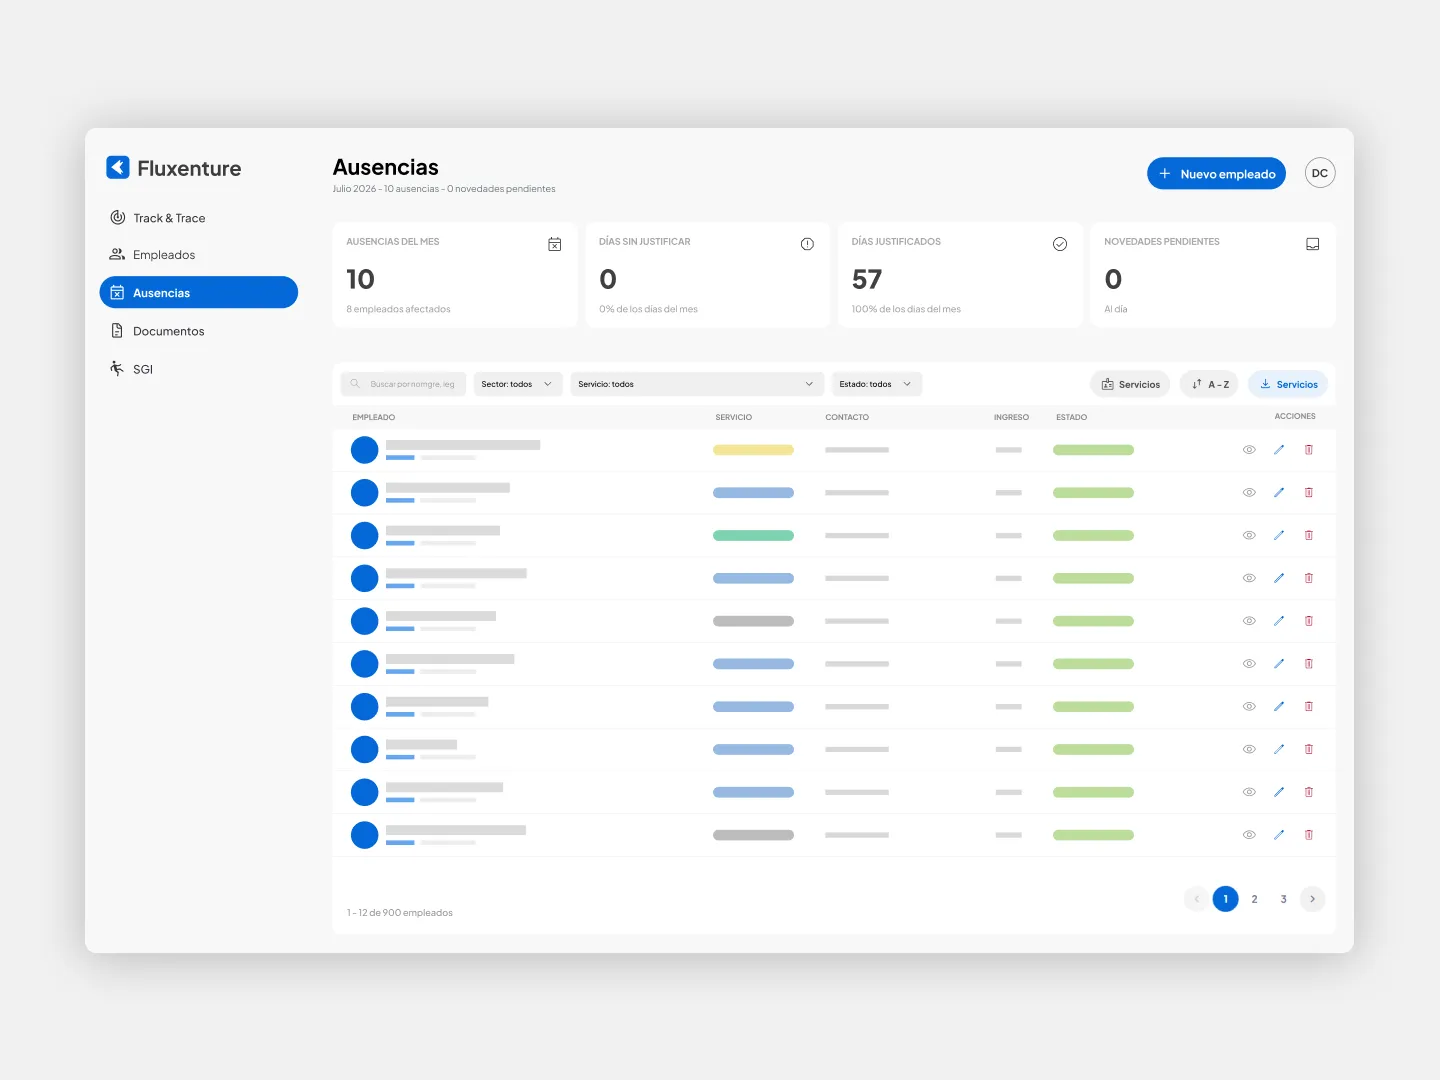Screen dimensions: 1440x1080
Task: Click the gray Servicios button
Action: point(1130,384)
